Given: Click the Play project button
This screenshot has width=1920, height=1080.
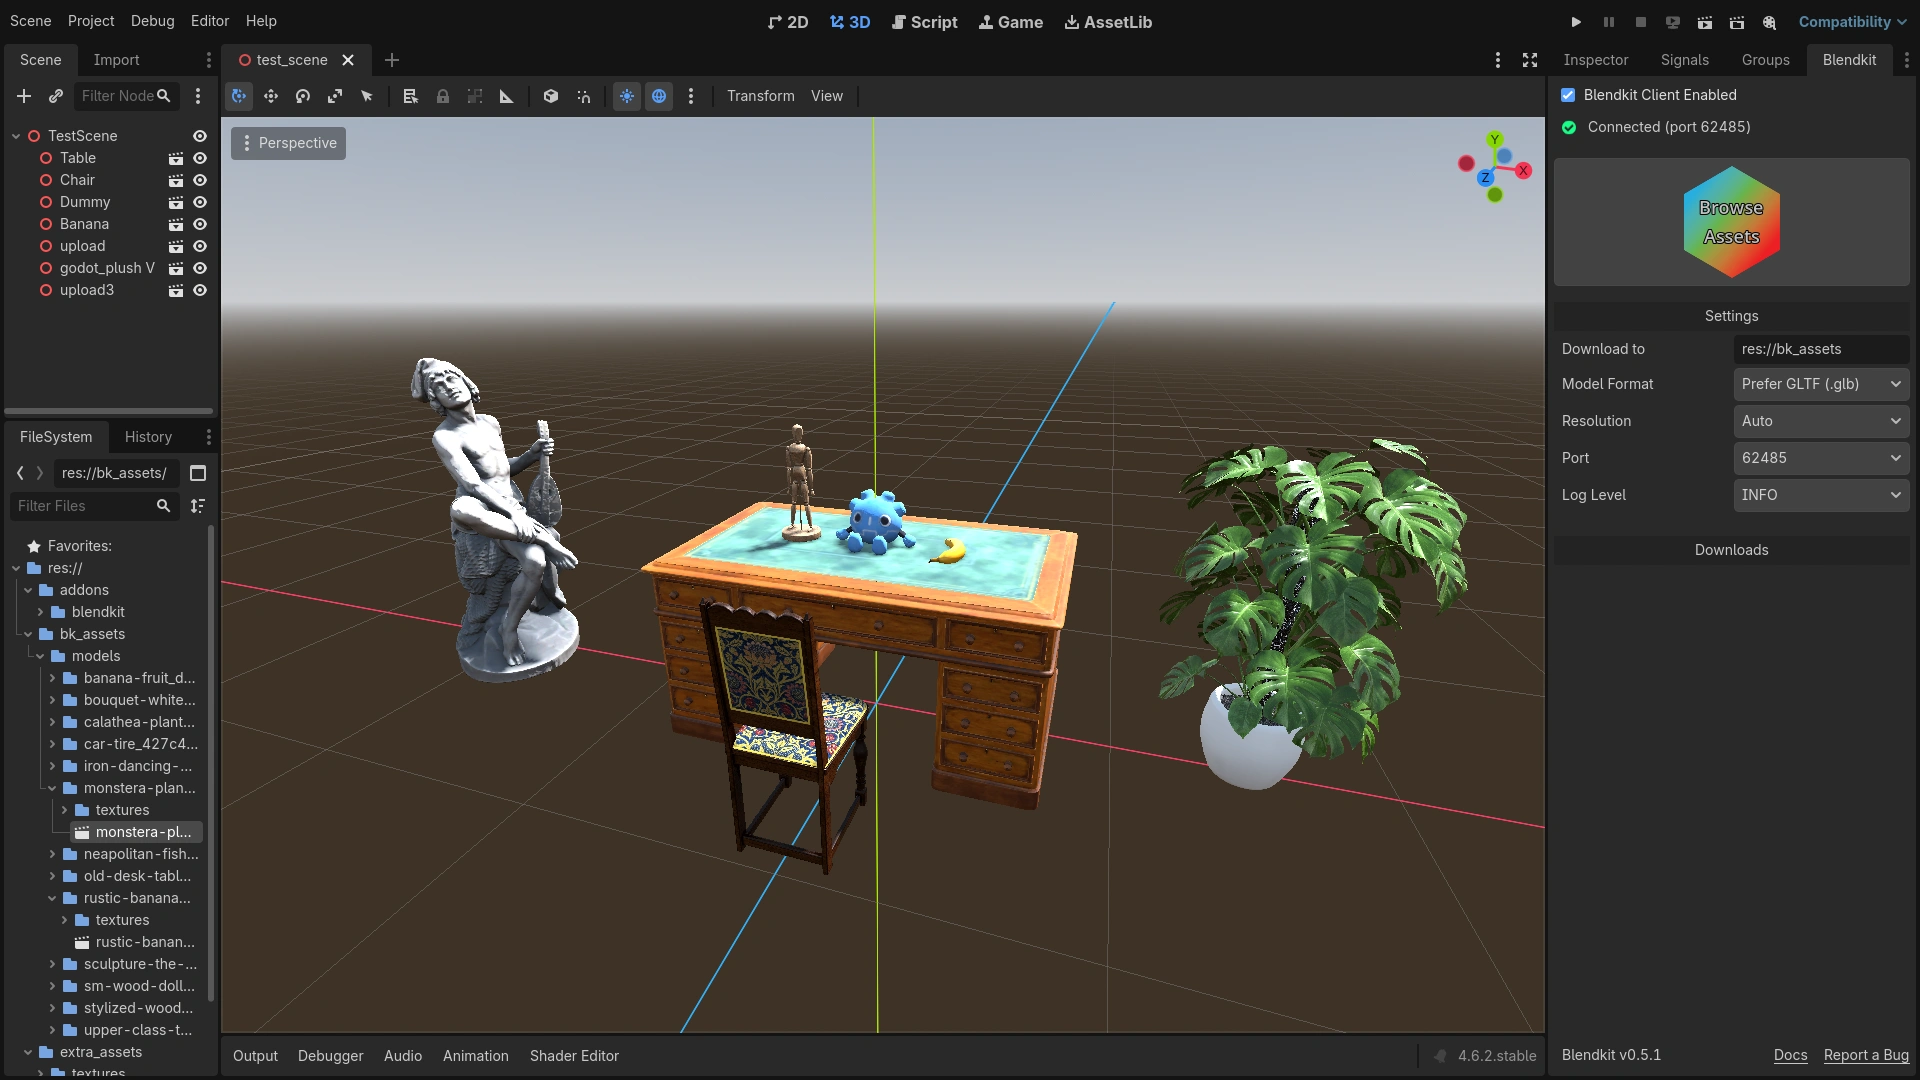Looking at the screenshot, I should pyautogui.click(x=1576, y=22).
